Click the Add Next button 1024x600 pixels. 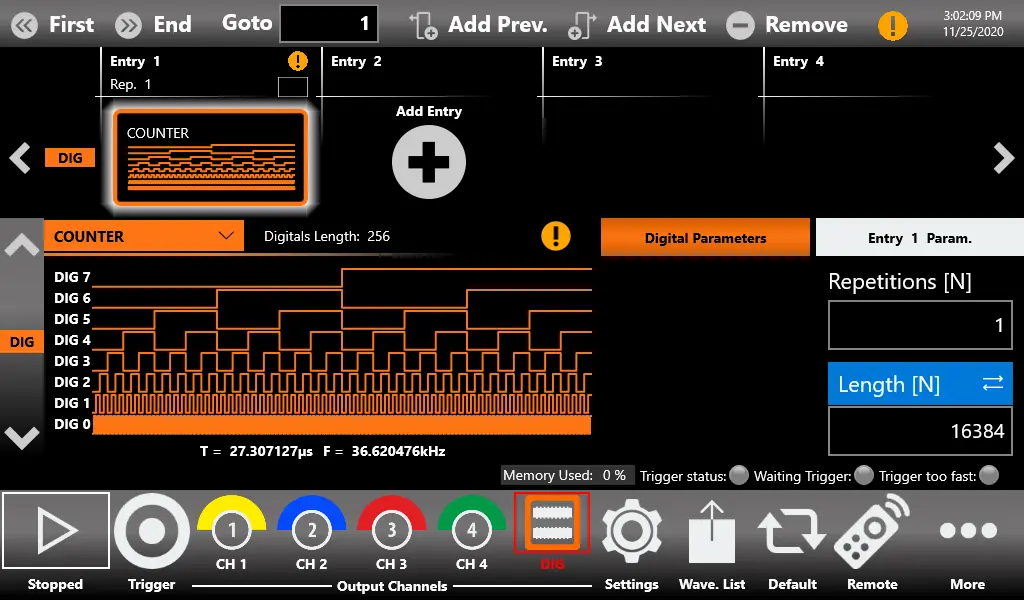click(637, 25)
